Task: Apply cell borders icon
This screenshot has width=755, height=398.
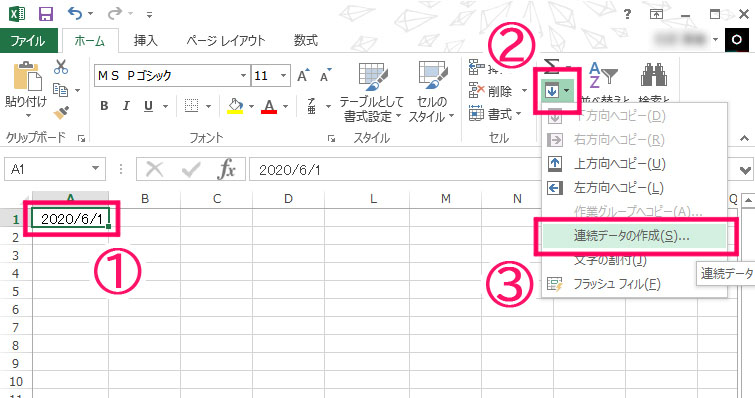Action: point(192,105)
